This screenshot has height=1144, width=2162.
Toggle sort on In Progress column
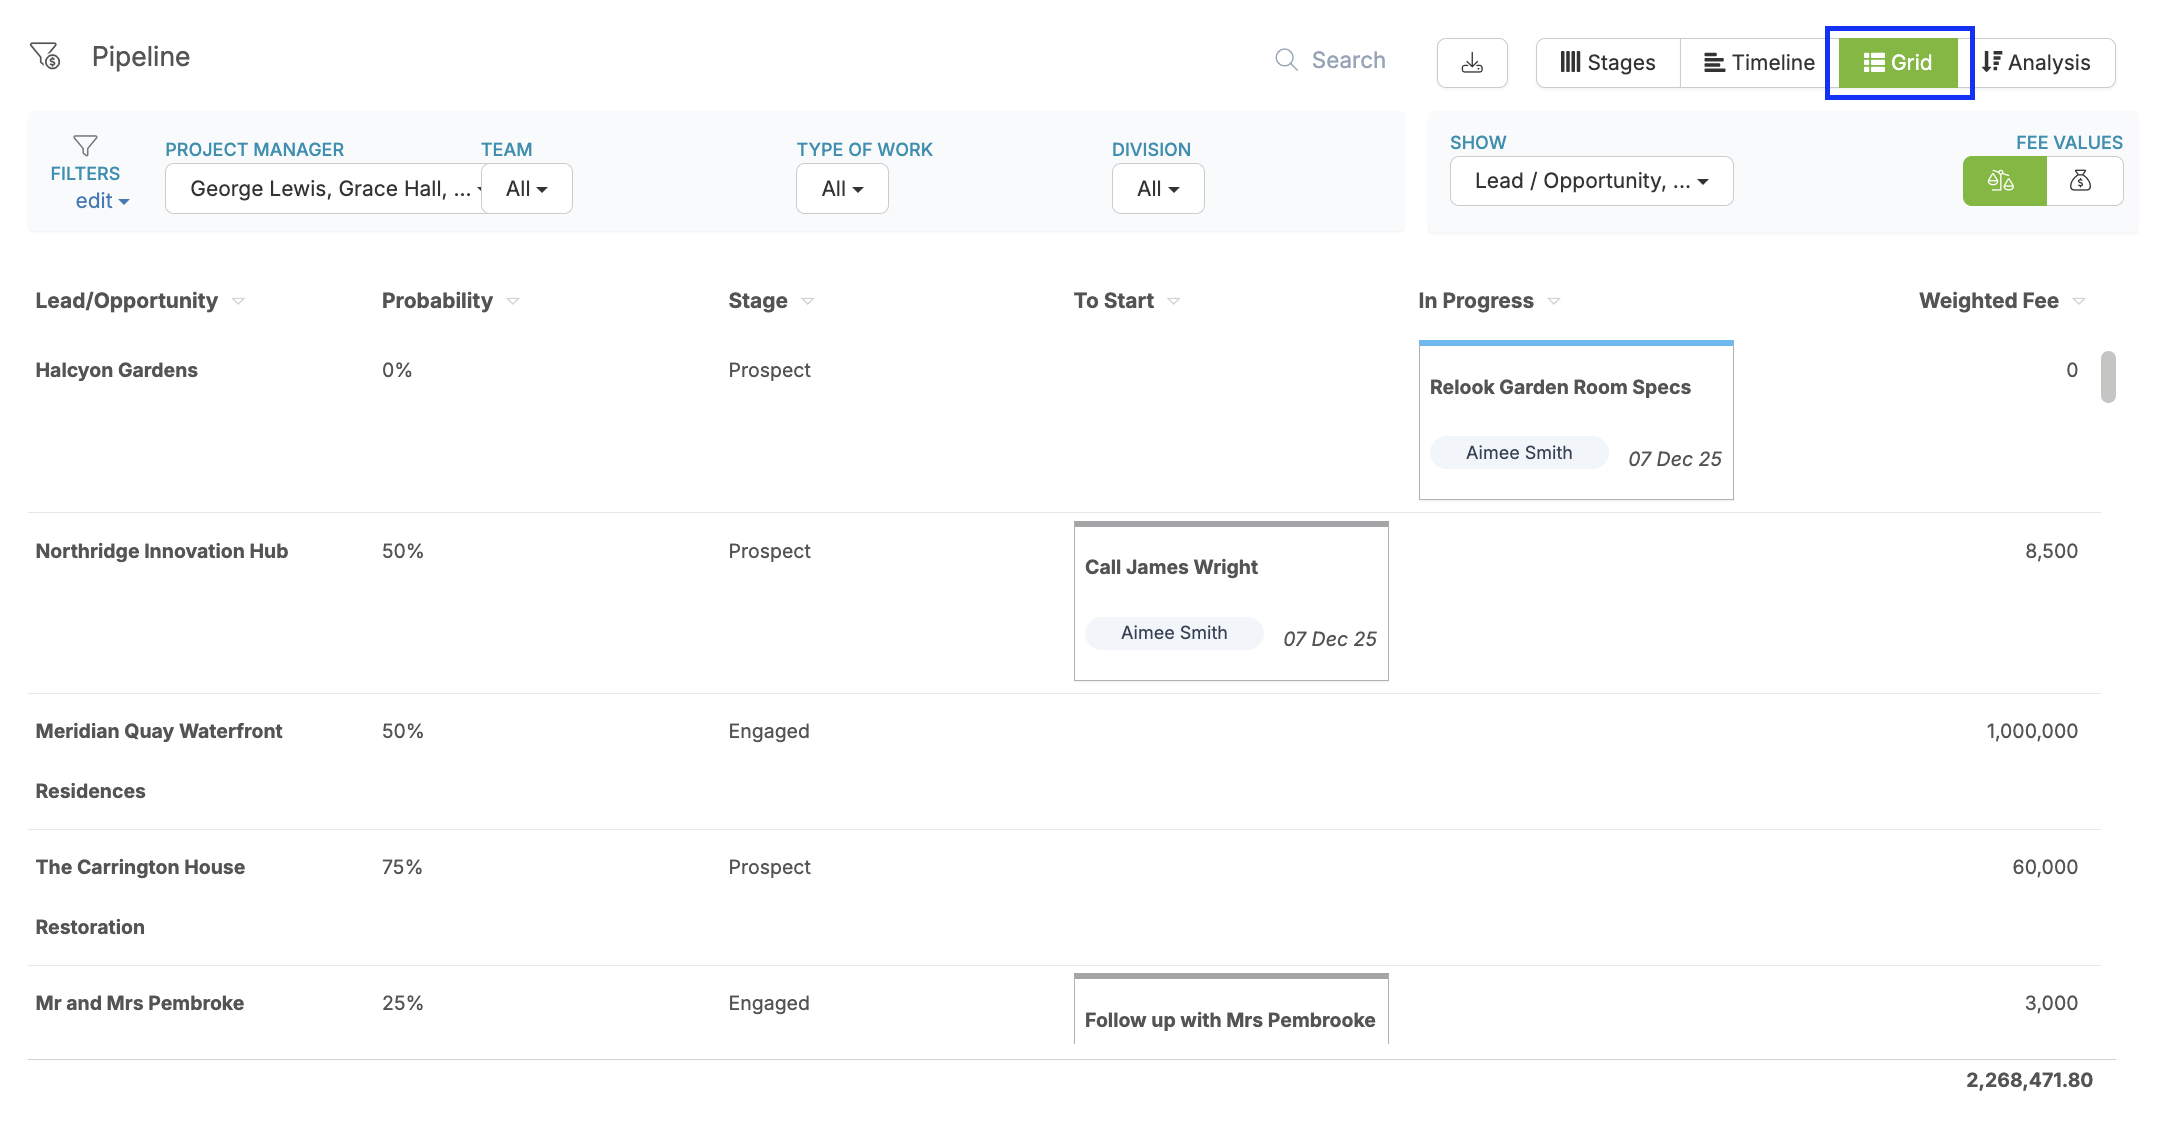pyautogui.click(x=1554, y=301)
